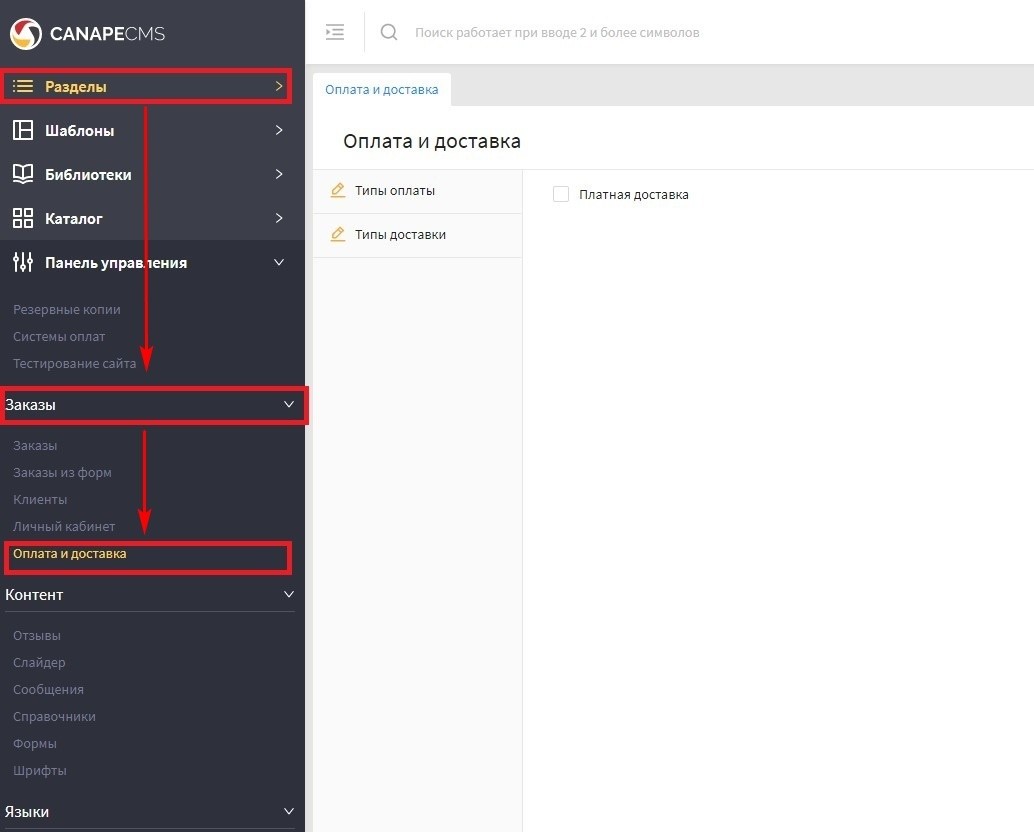Click the Панель управления sliders icon
Image resolution: width=1034 pixels, height=832 pixels.
(x=23, y=262)
